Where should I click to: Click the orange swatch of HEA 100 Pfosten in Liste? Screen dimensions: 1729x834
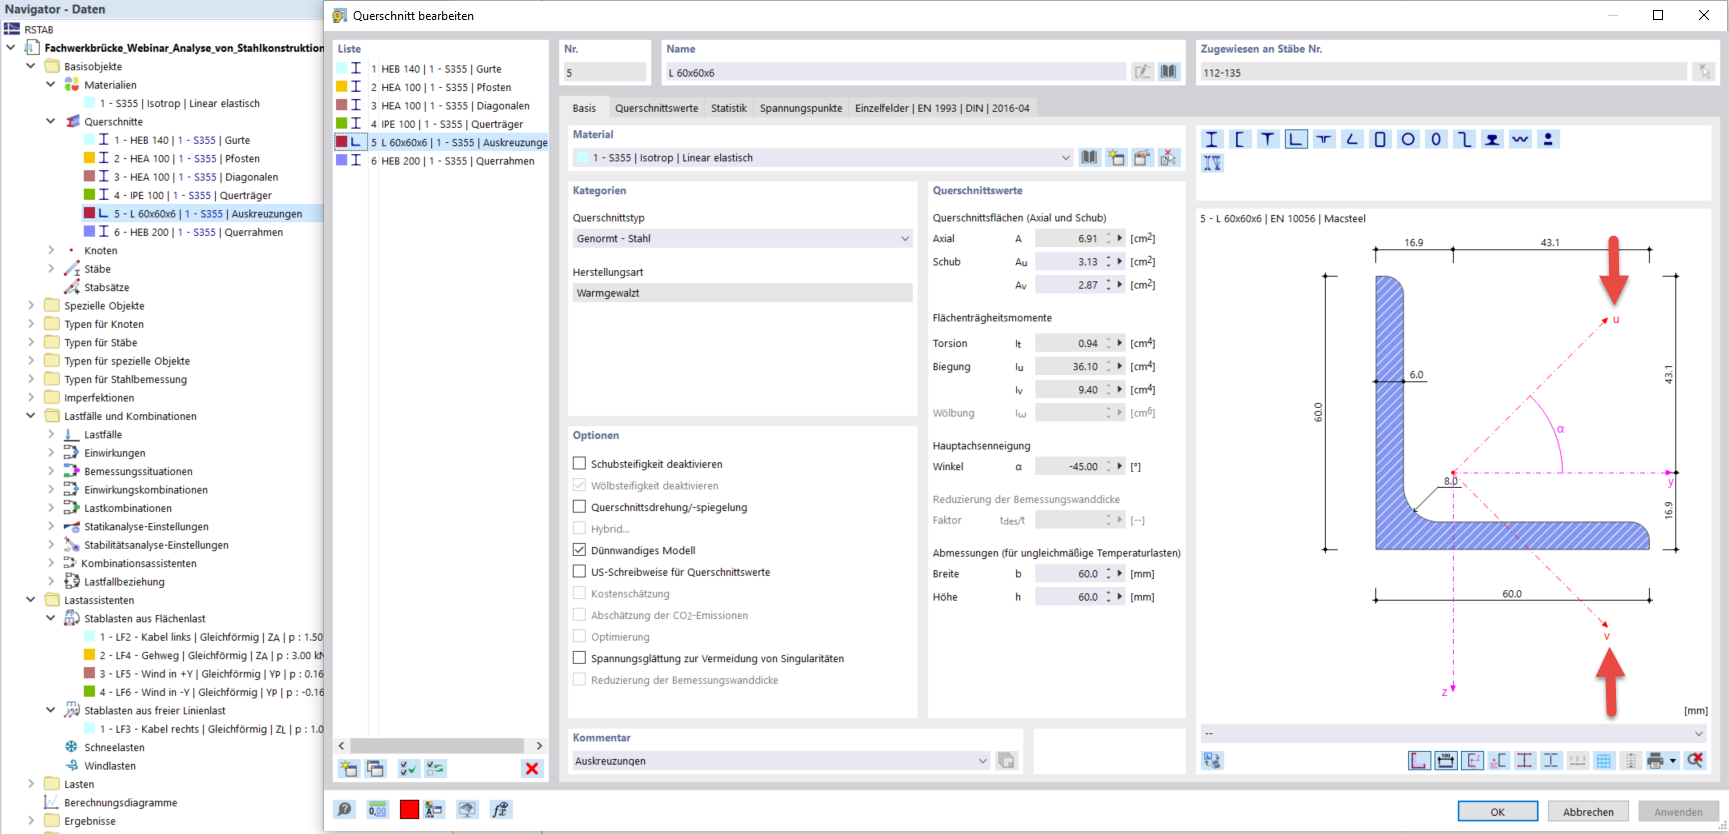pos(341,87)
